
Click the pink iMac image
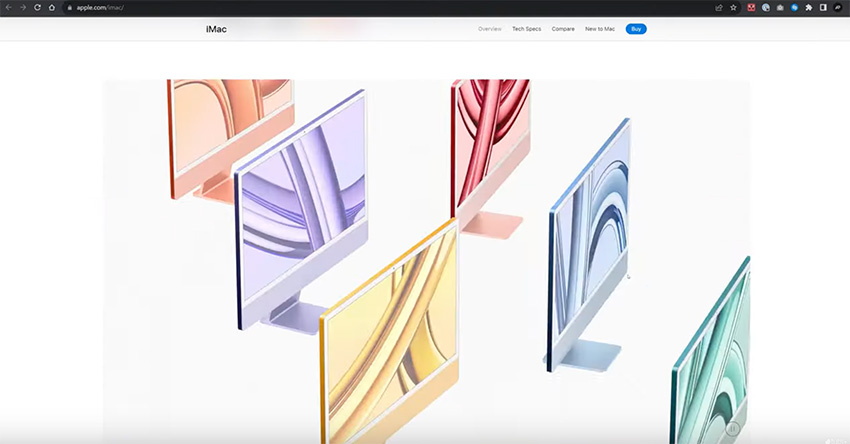point(491,157)
